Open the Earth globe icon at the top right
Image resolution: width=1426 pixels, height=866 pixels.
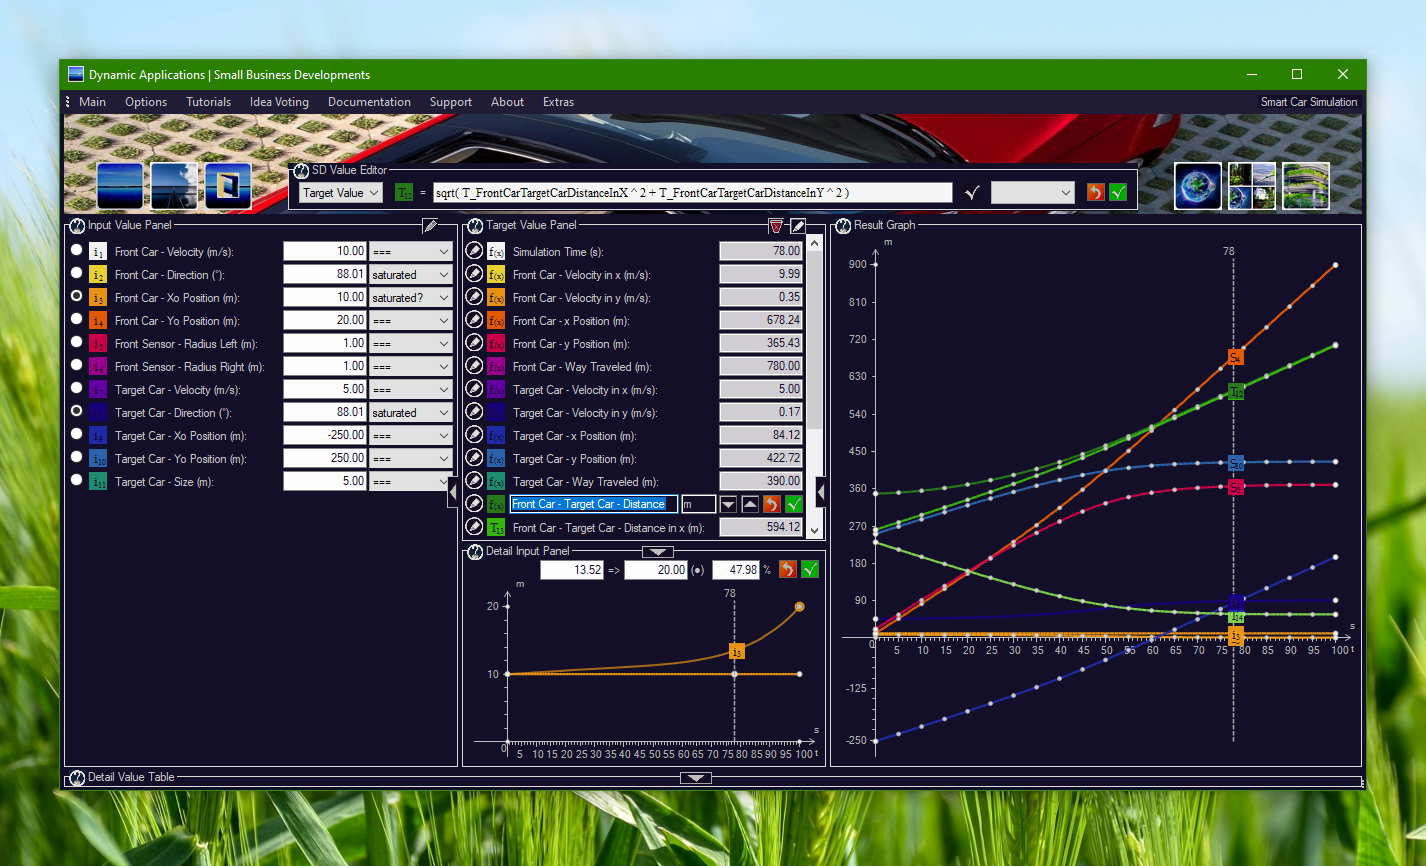1197,186
